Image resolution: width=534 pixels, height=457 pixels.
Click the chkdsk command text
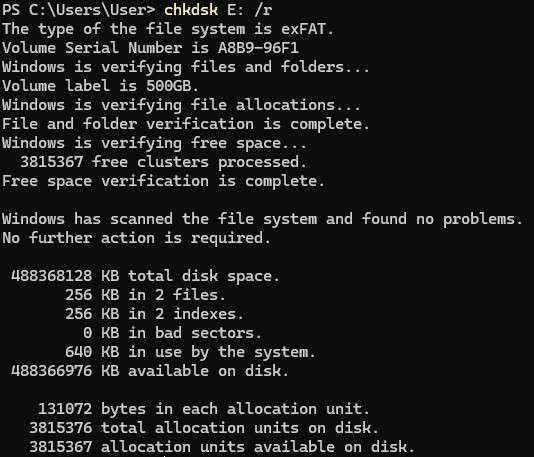pyautogui.click(x=191, y=10)
